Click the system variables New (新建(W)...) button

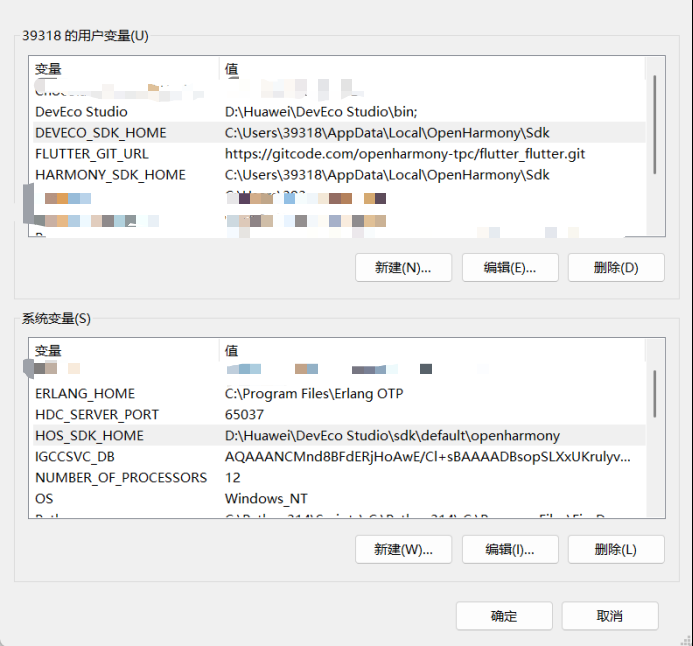[403, 549]
